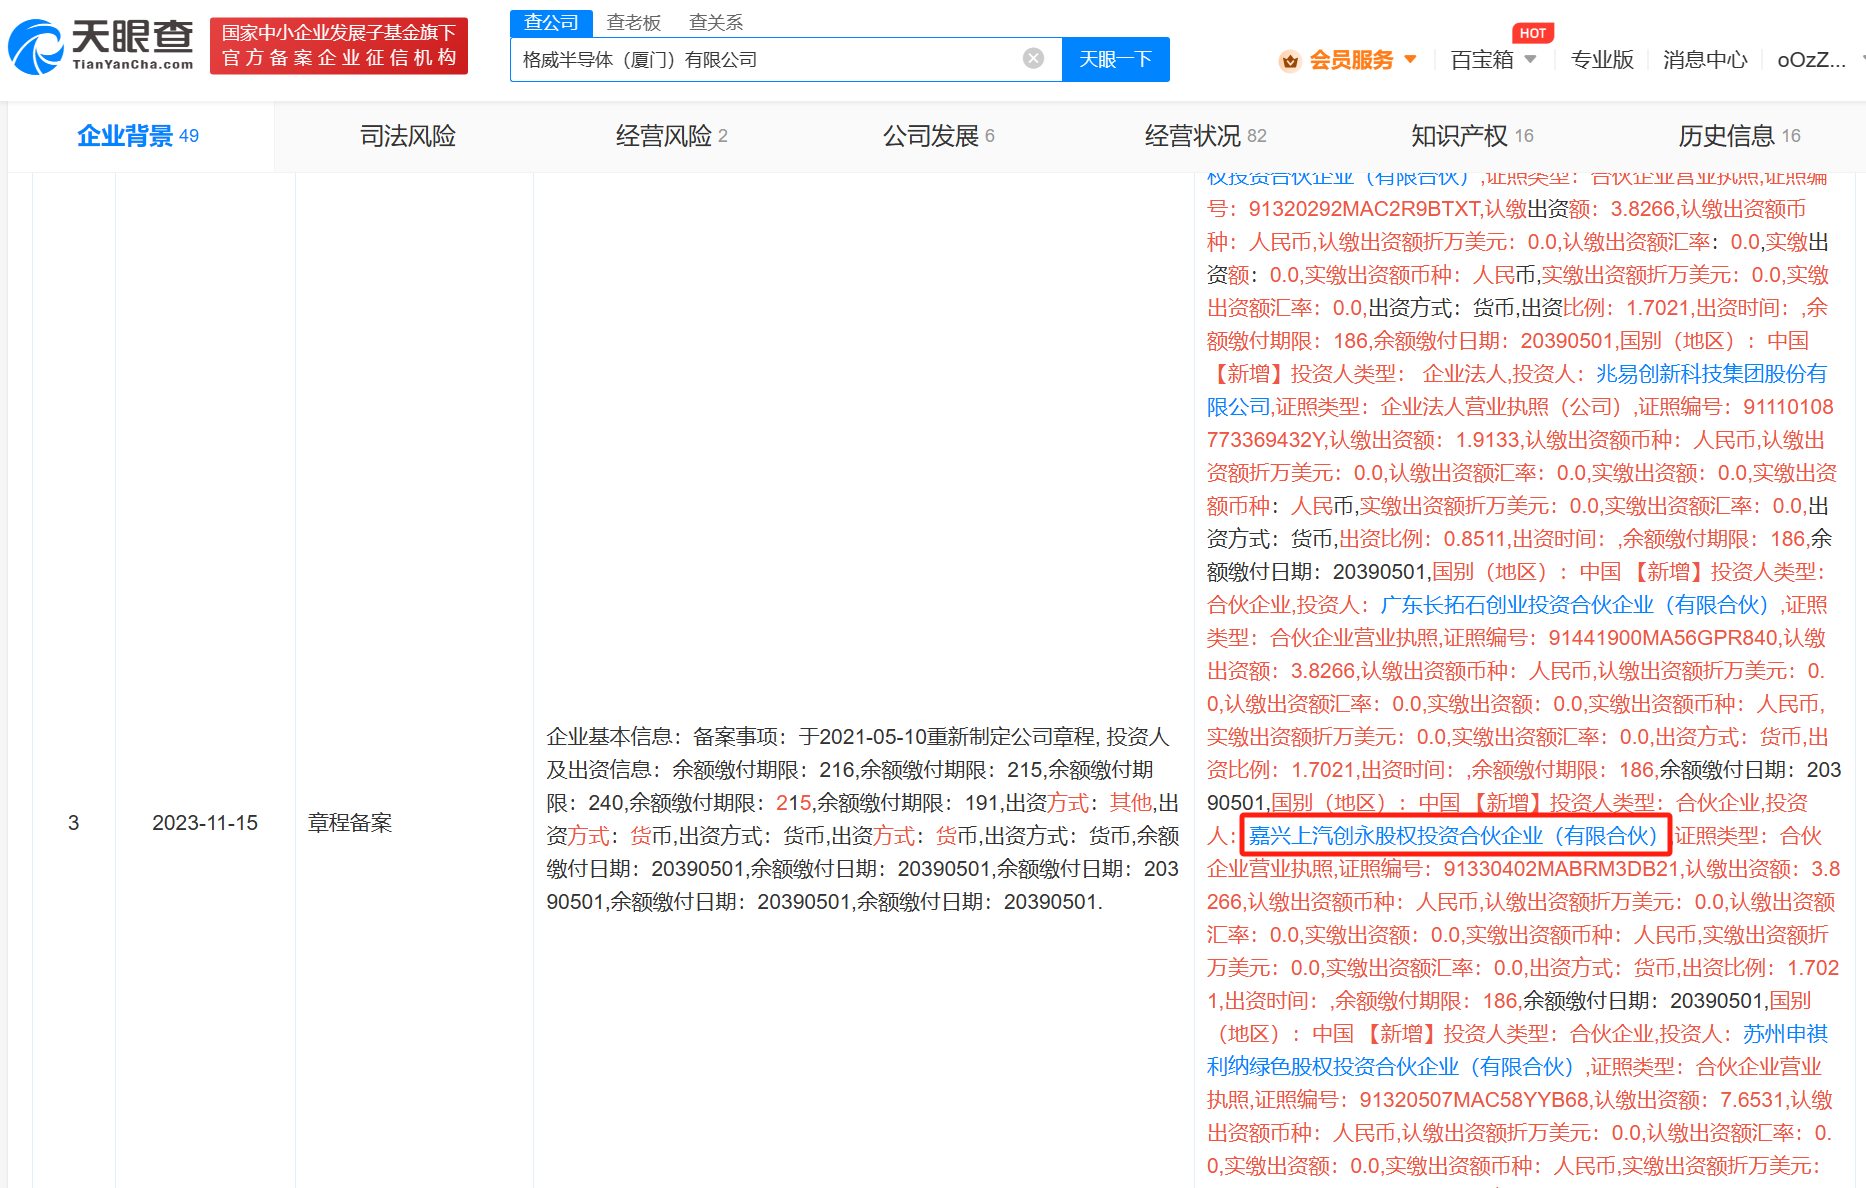Open 消息中心 in the header
Screen dimensions: 1866x1188
click(1704, 60)
